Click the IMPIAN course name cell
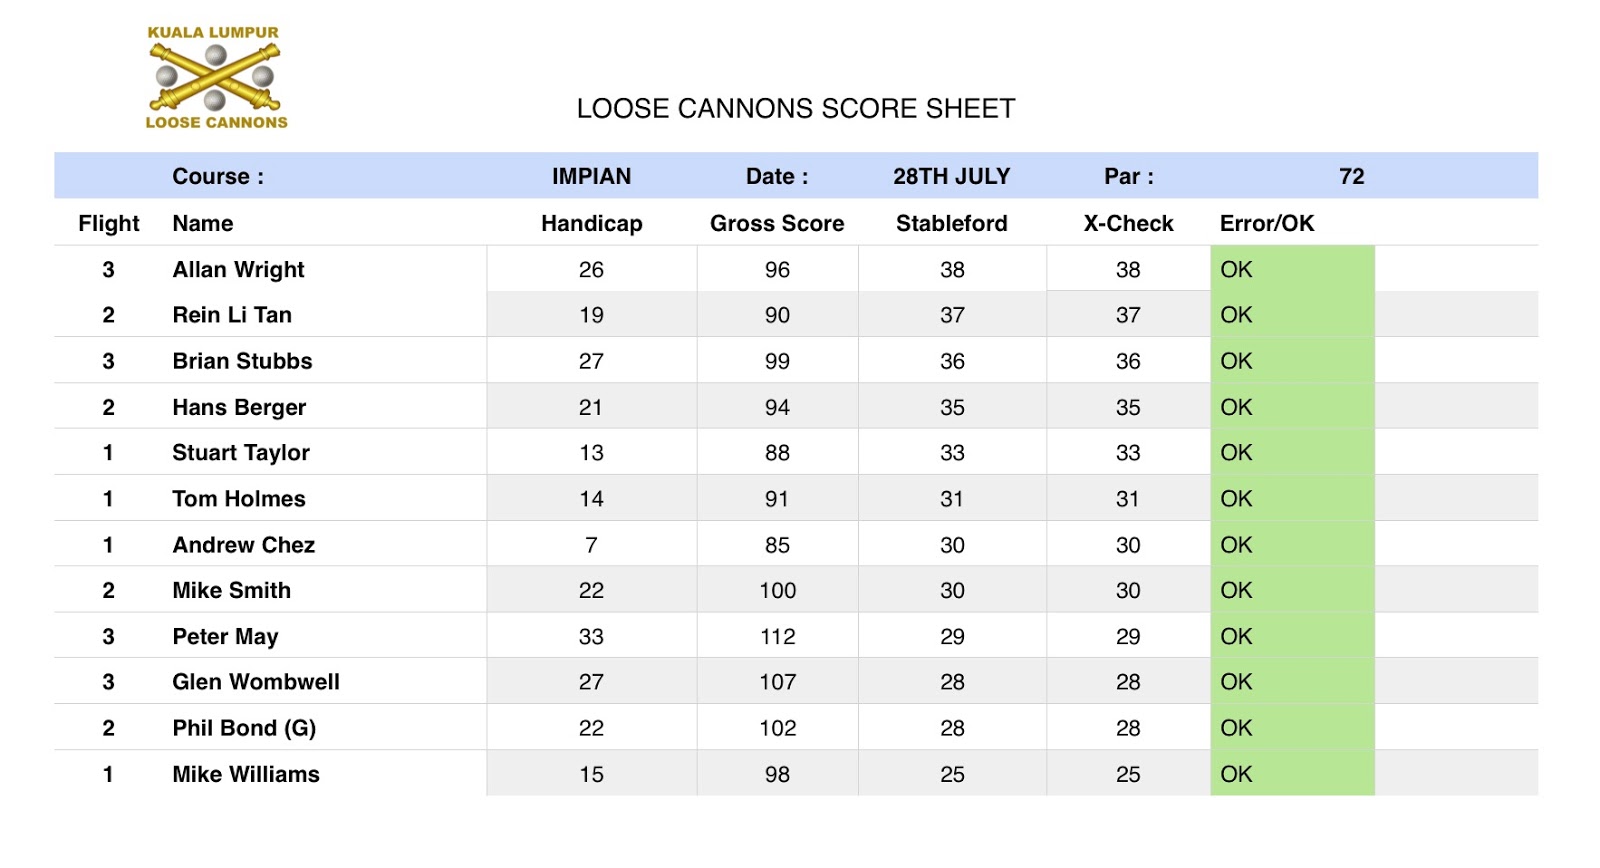The height and width of the screenshot is (868, 1600). coord(591,177)
